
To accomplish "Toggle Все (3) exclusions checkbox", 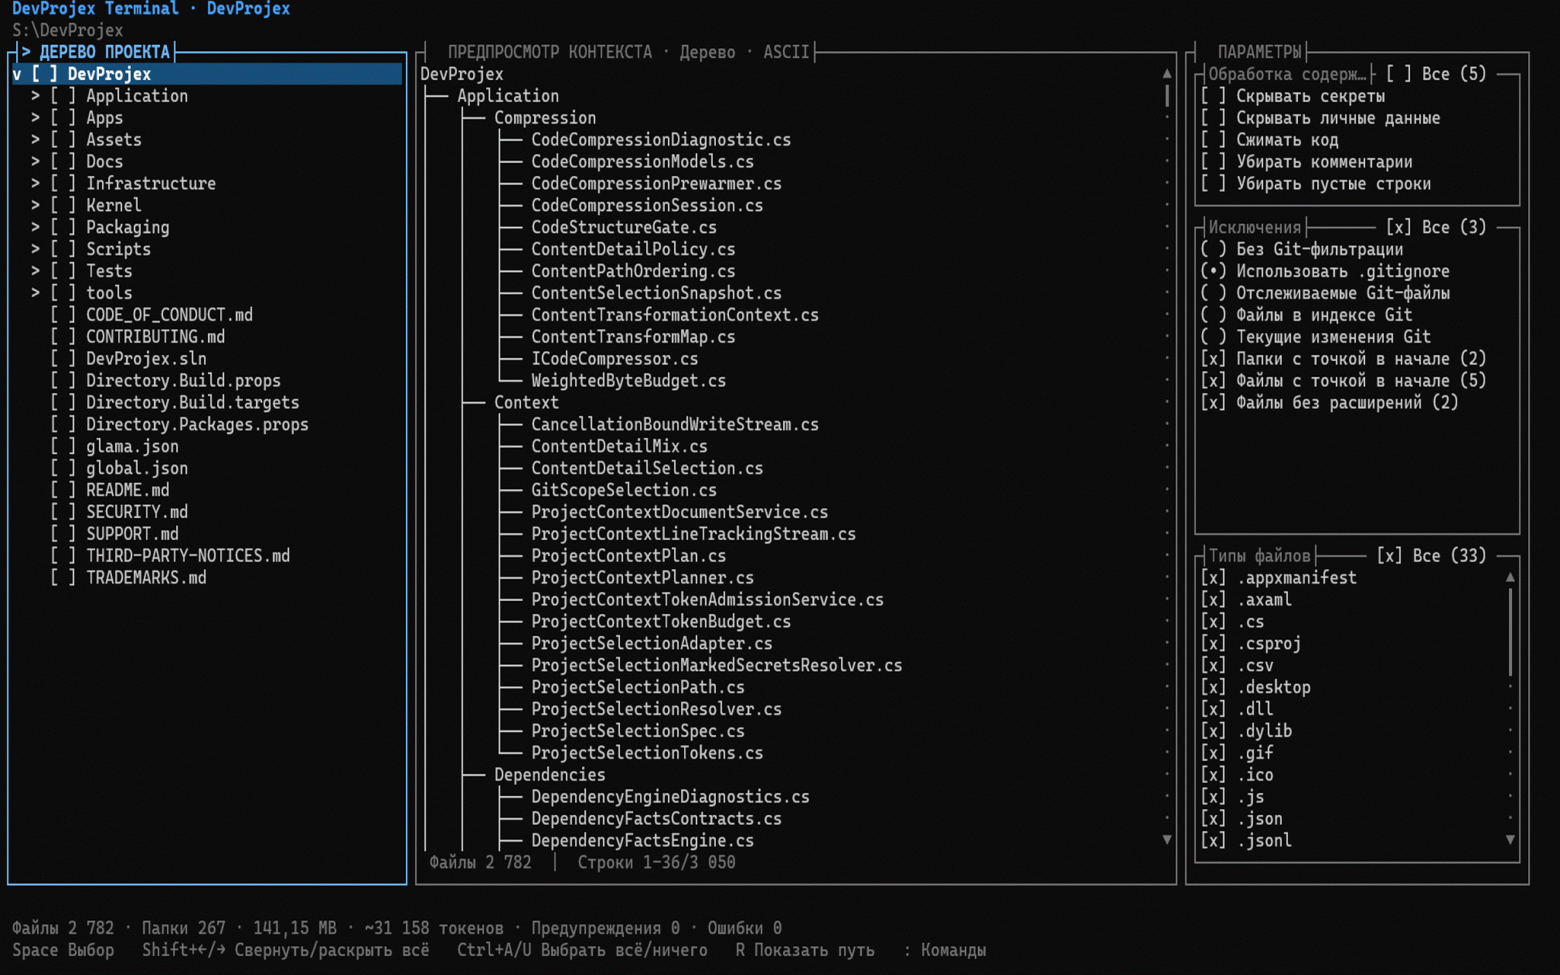I will coord(1399,227).
